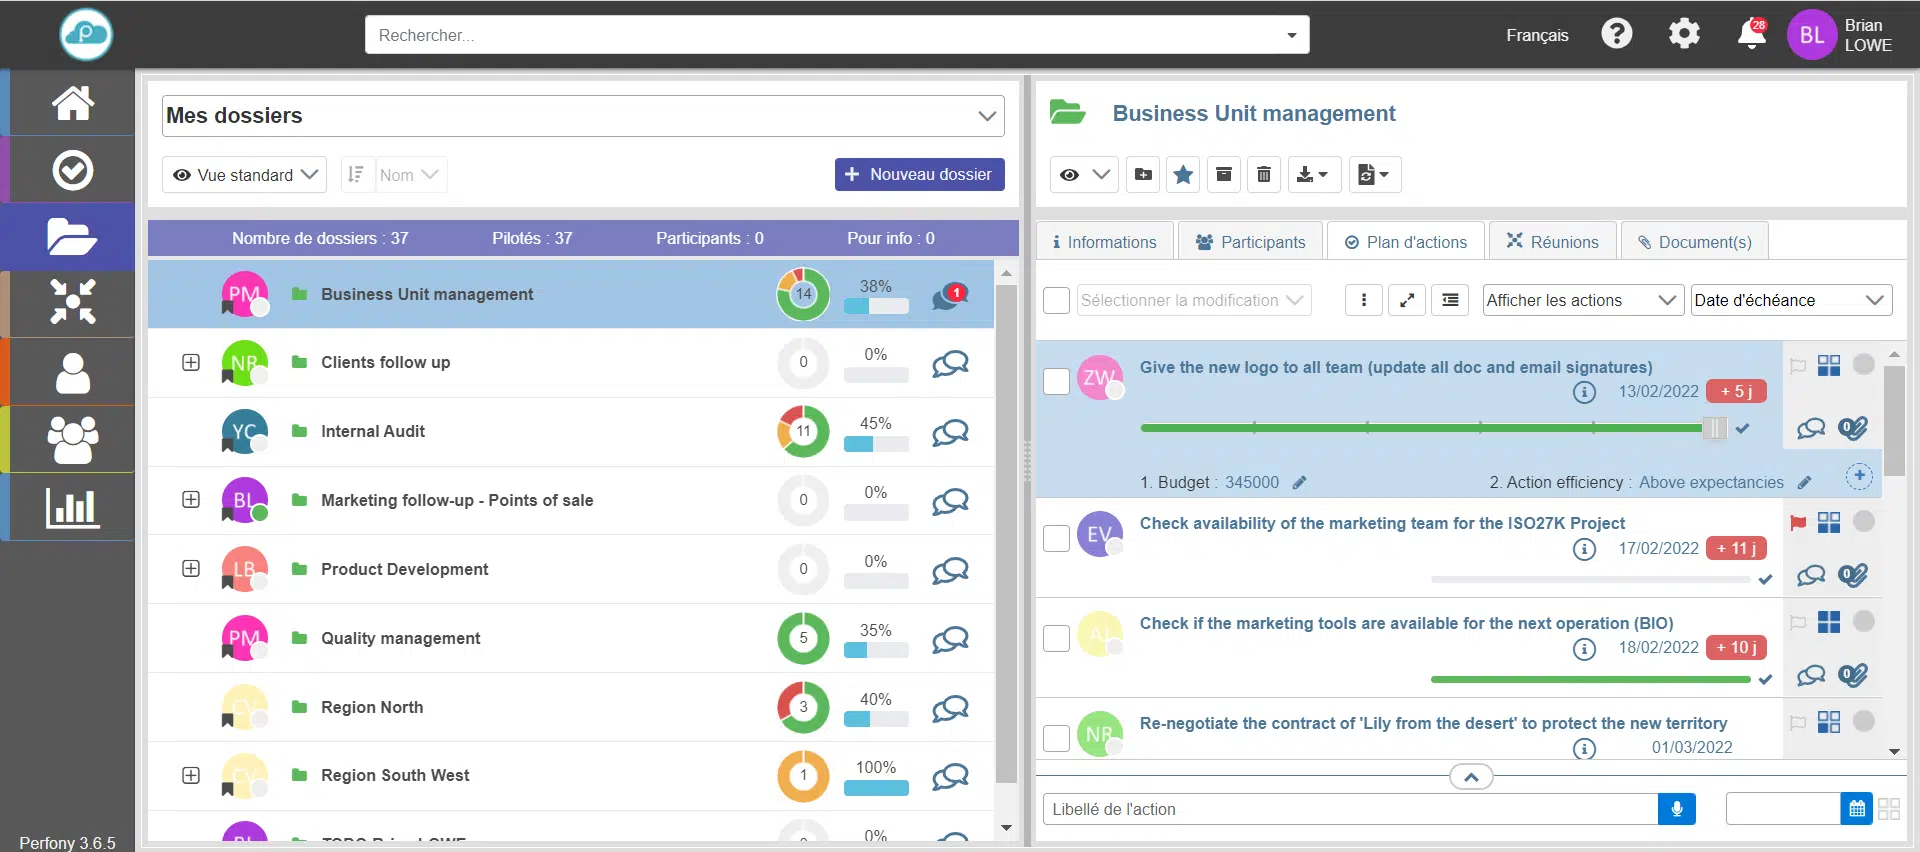Click the microphone icon in action field
This screenshot has width=1920, height=852.
pos(1677,809)
